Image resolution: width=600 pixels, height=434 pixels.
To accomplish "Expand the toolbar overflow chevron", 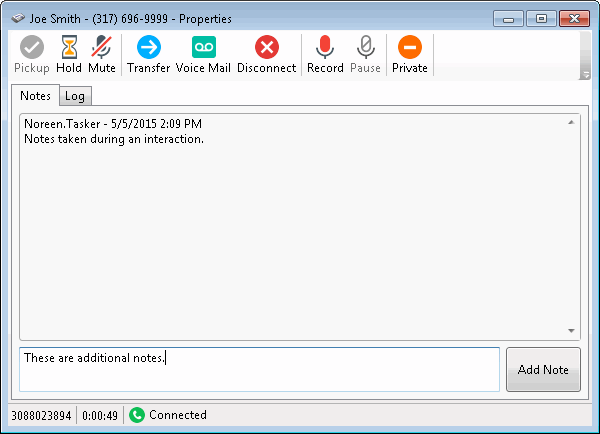I will pyautogui.click(x=585, y=74).
